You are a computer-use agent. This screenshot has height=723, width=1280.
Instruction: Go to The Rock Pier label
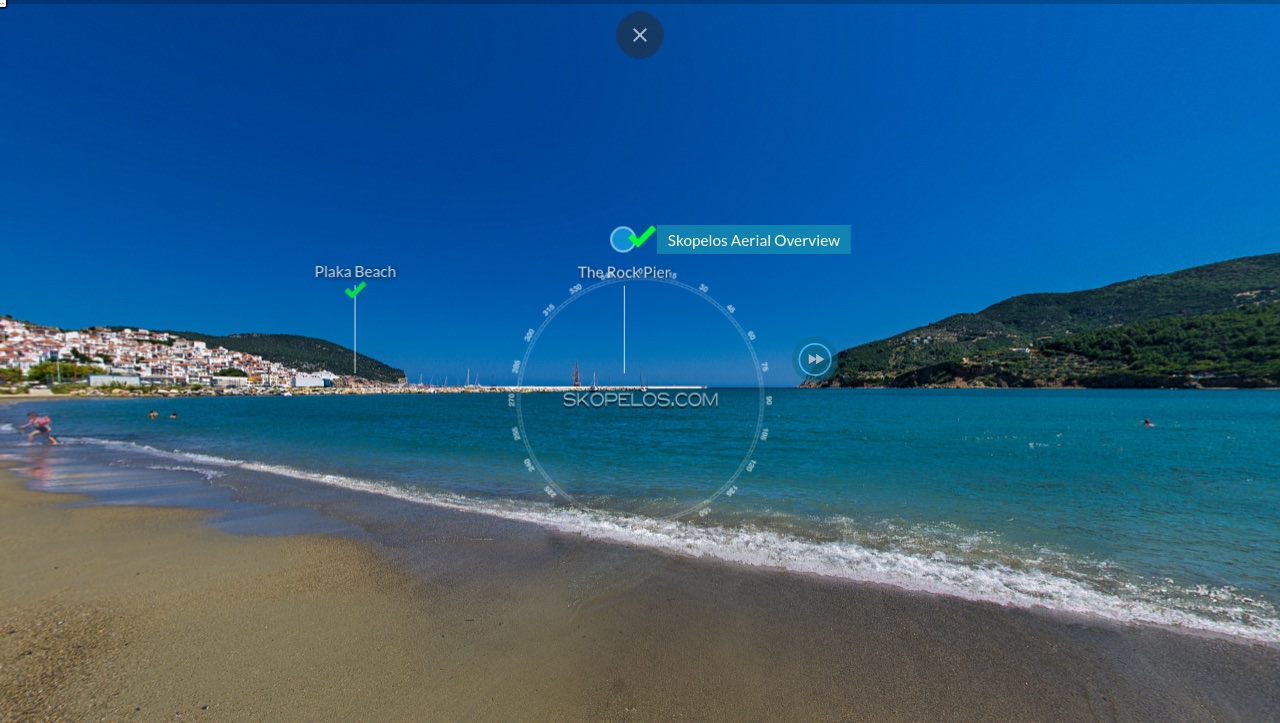pos(624,272)
